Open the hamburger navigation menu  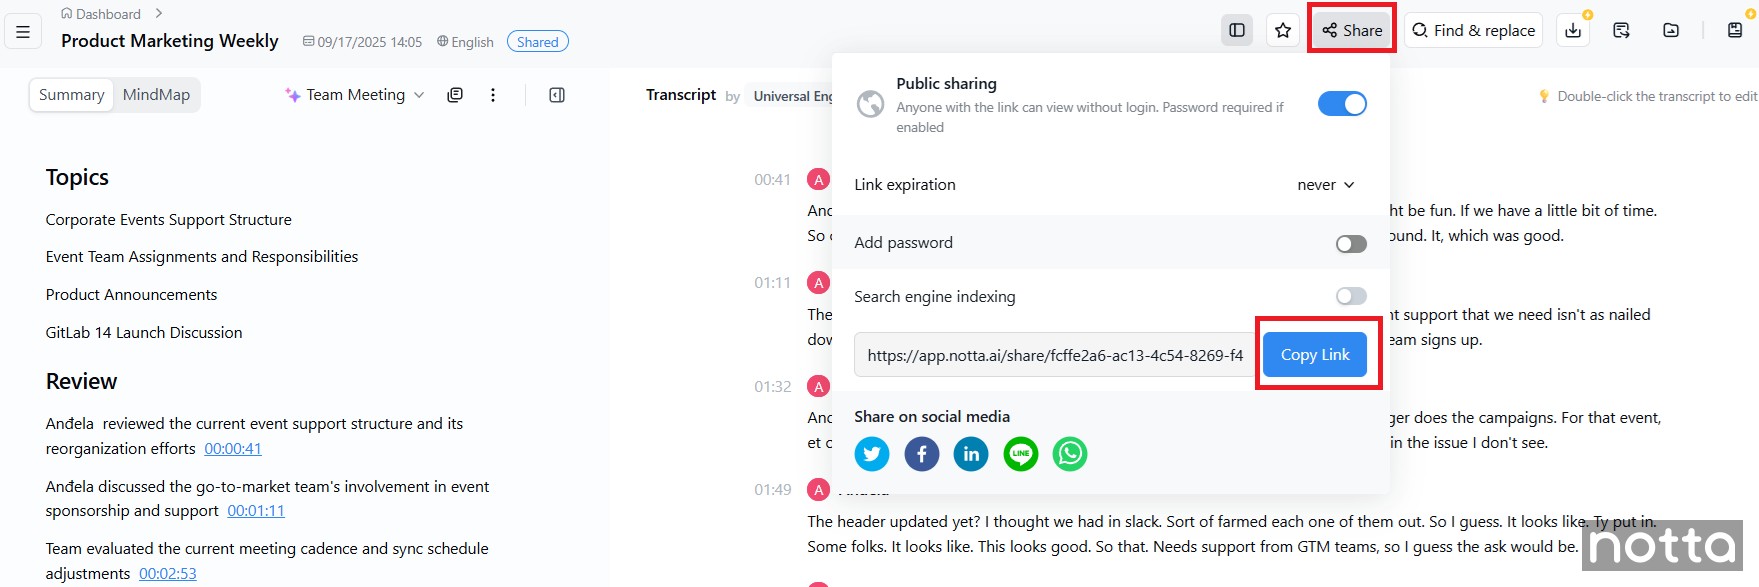[x=23, y=31]
